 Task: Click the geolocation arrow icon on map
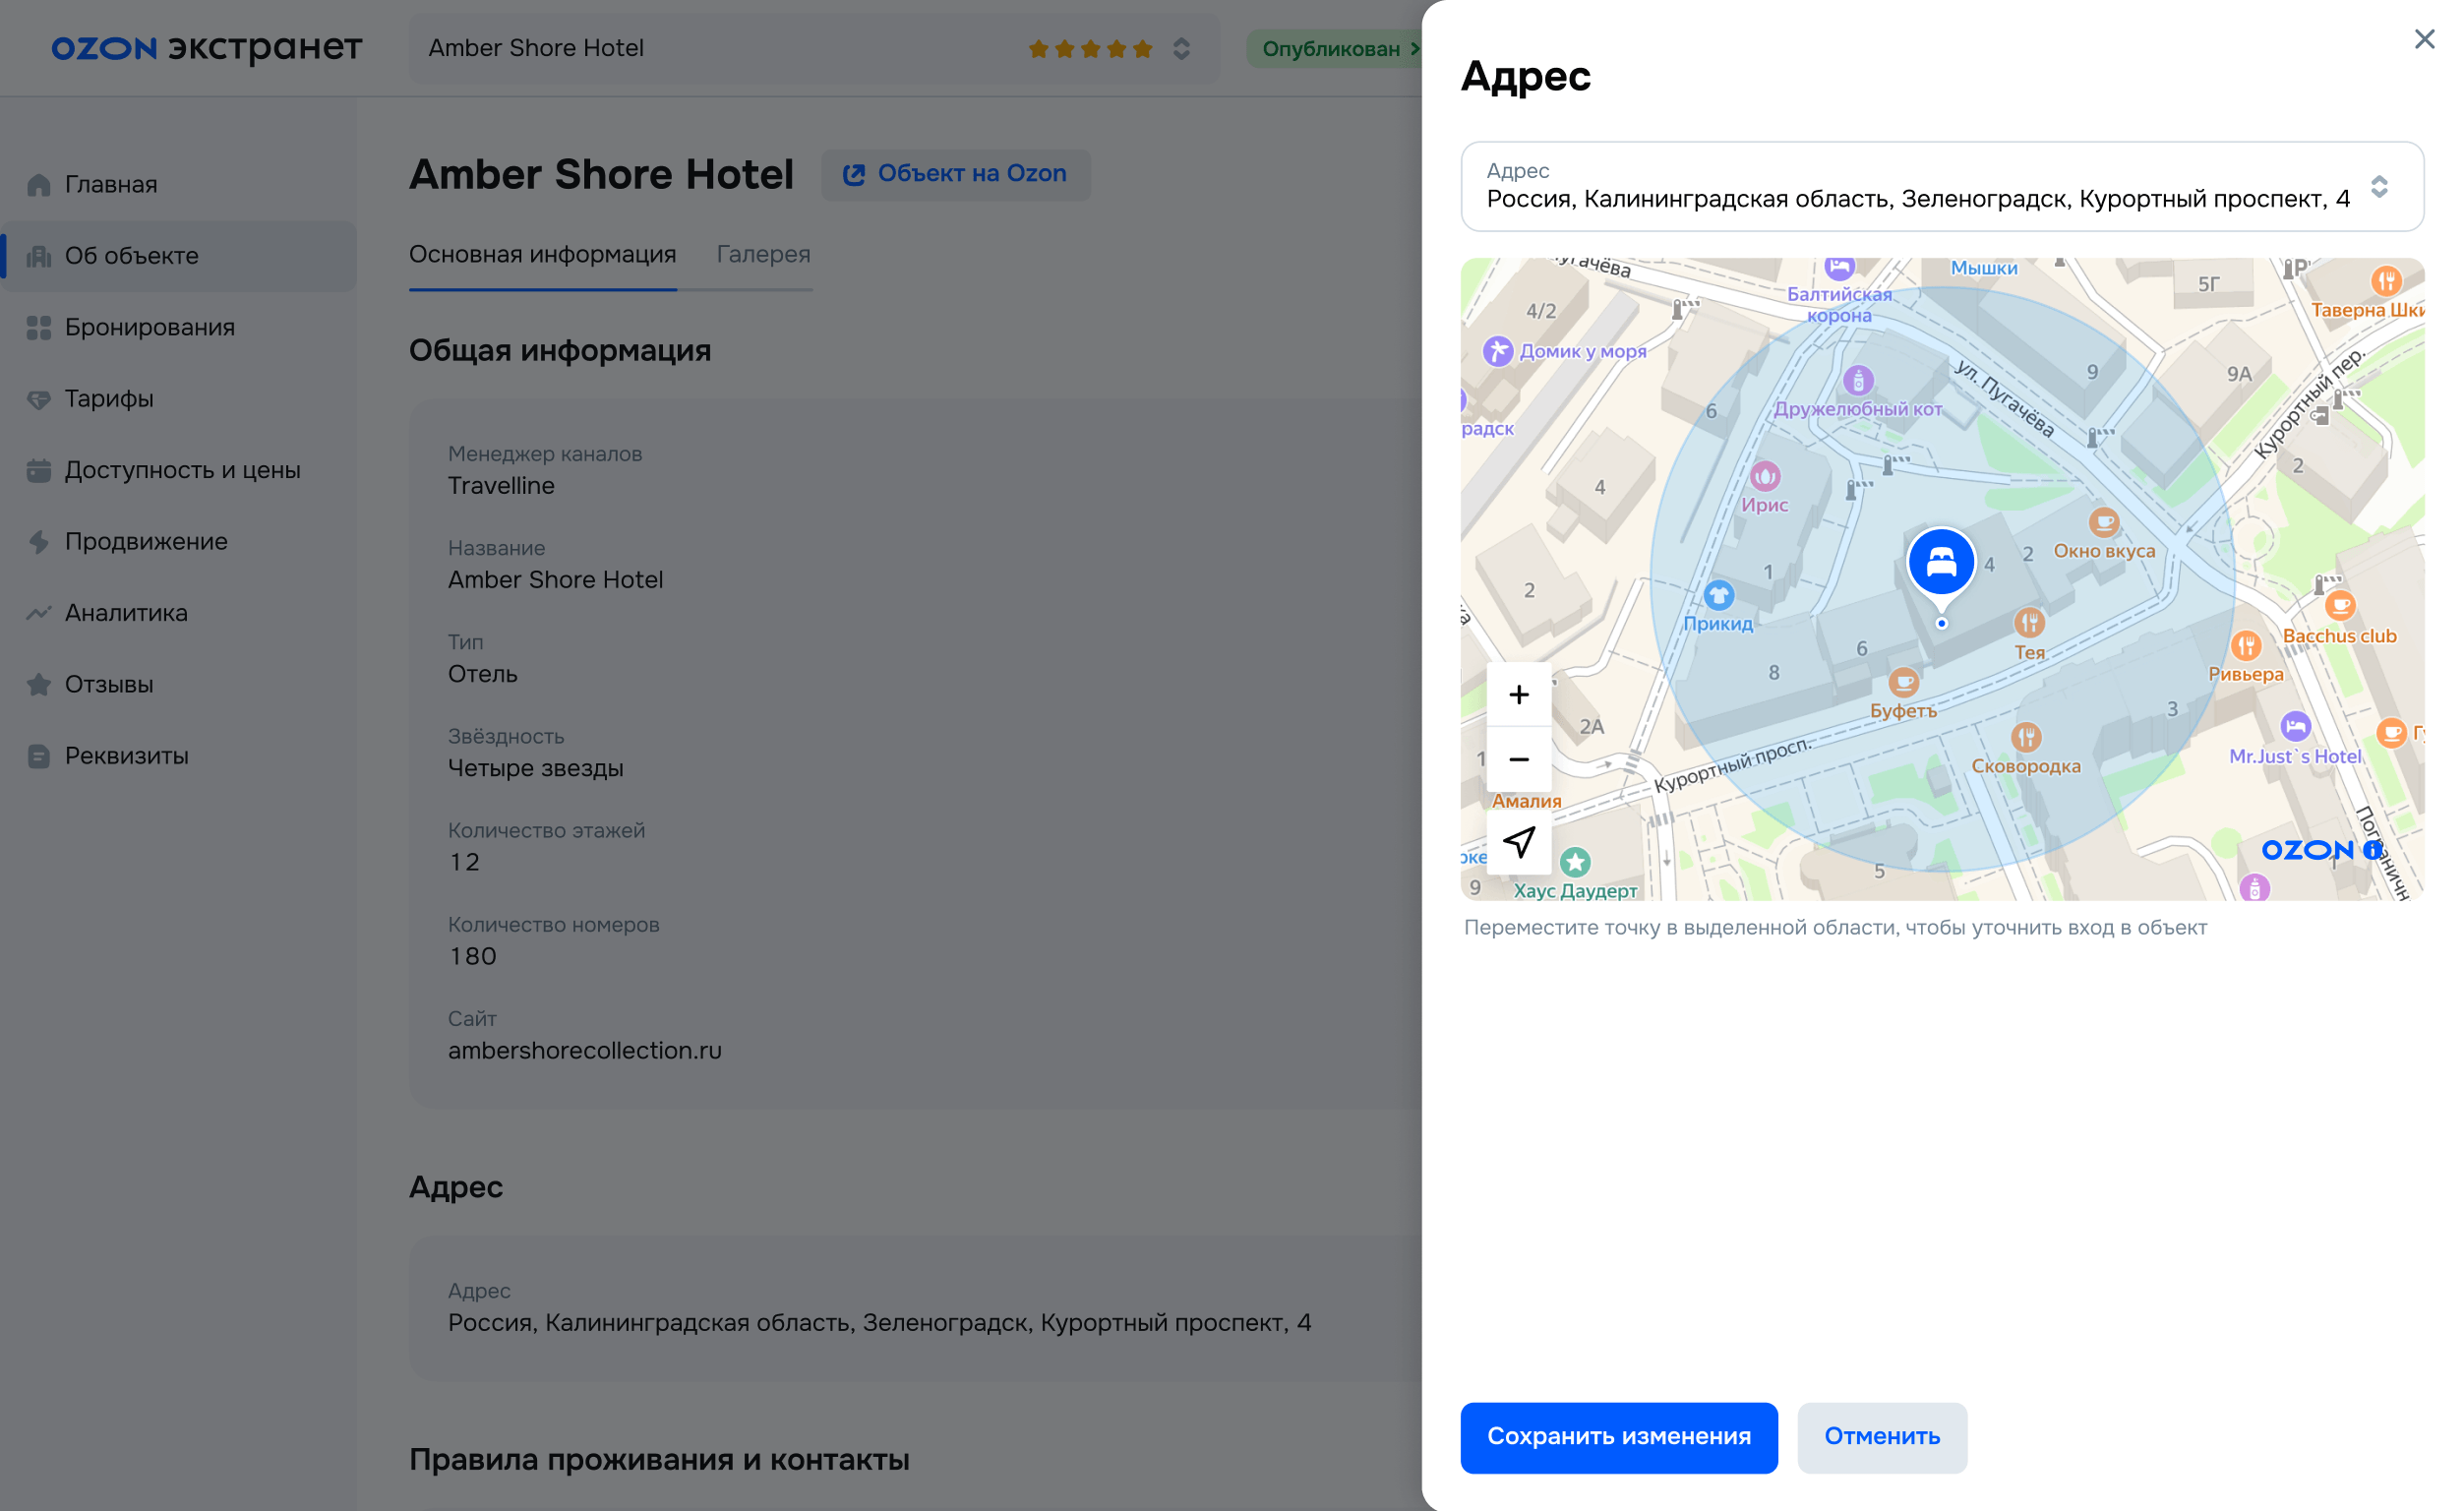coord(1518,841)
